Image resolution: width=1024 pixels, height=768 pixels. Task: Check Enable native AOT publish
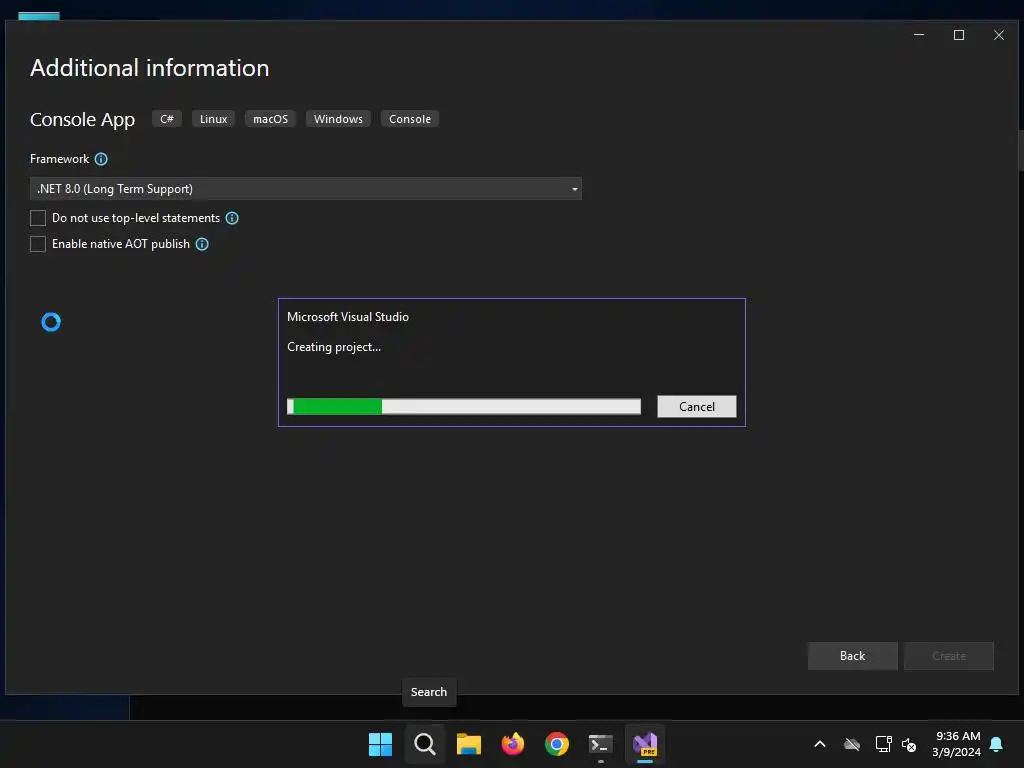pos(38,244)
